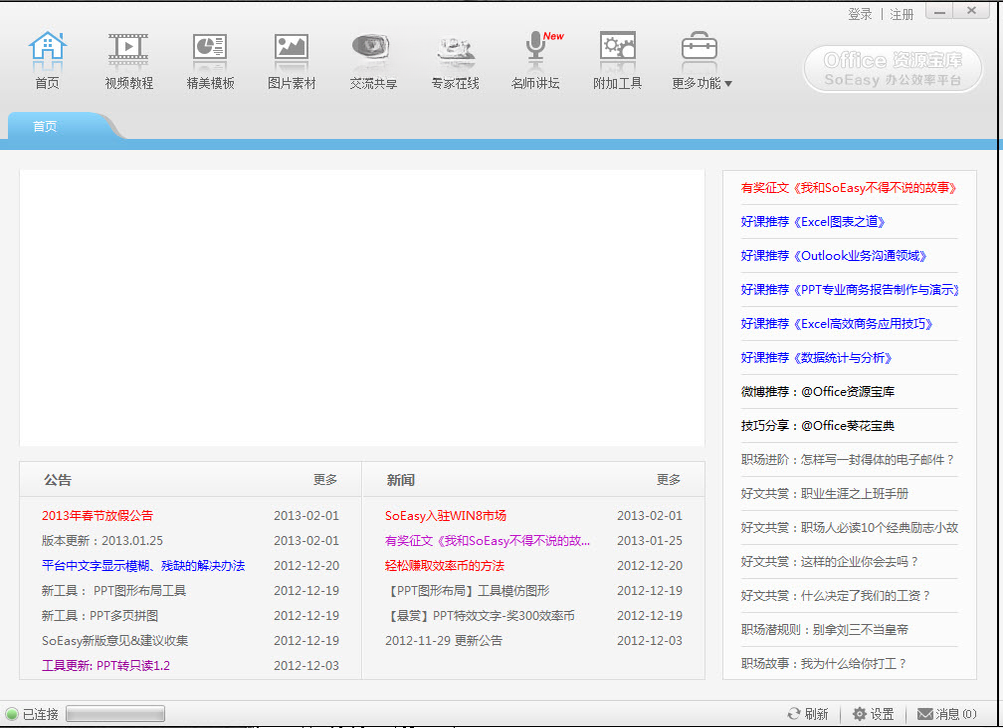The width and height of the screenshot is (1003, 728).
Task: Open 平台中文字显示模糊、残缺的解决办法
Action: [x=143, y=566]
